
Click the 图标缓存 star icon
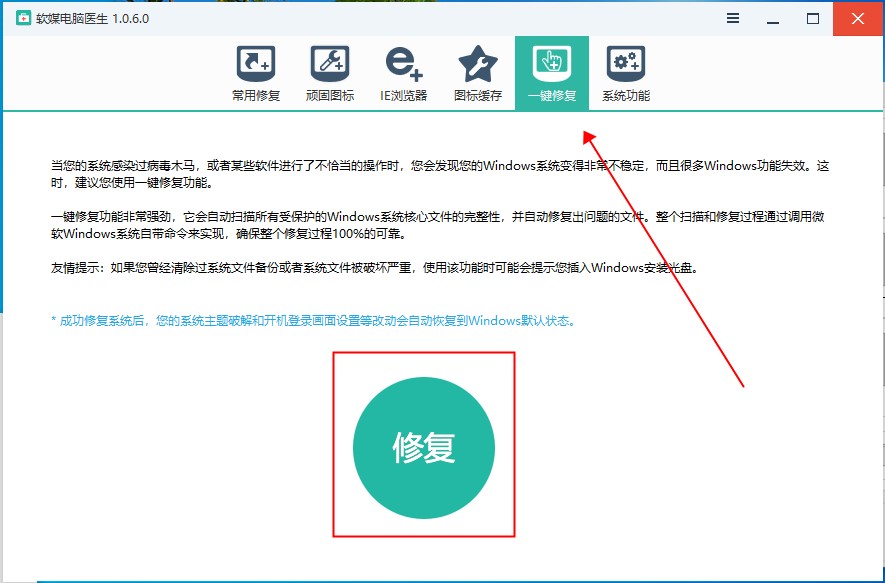click(477, 64)
